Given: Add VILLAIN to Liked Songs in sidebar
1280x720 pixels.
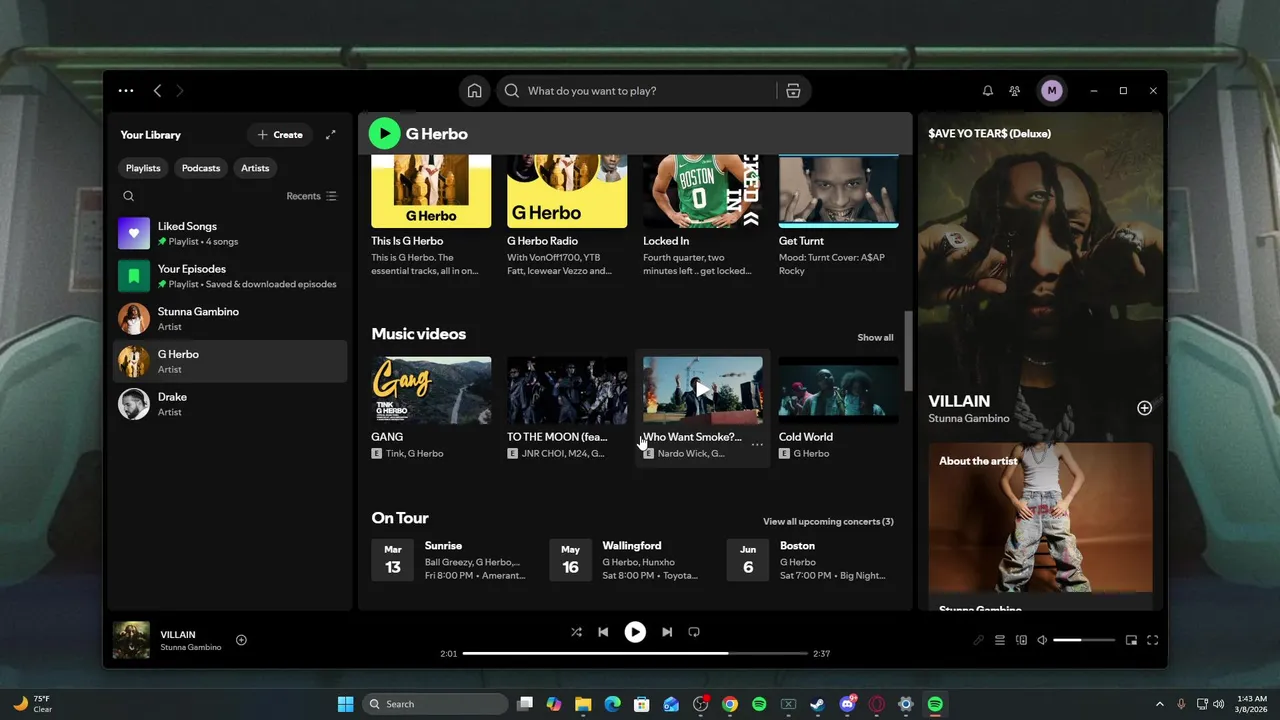Looking at the screenshot, I should tap(1144, 408).
